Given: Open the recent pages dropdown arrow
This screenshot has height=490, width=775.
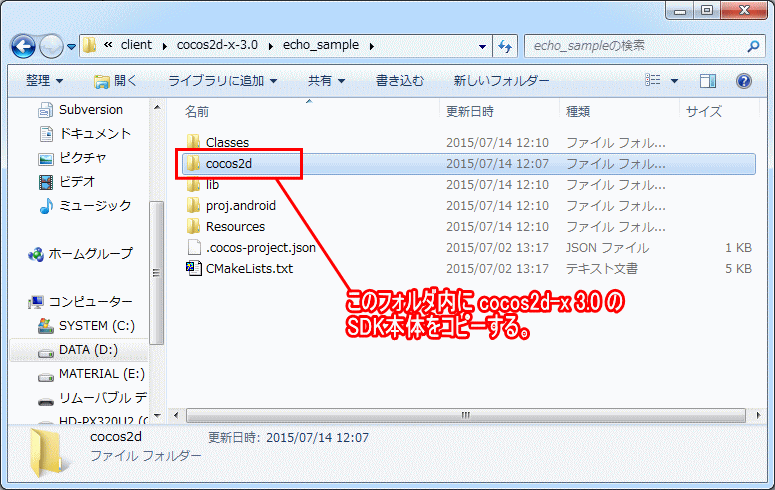Looking at the screenshot, I should [72, 46].
